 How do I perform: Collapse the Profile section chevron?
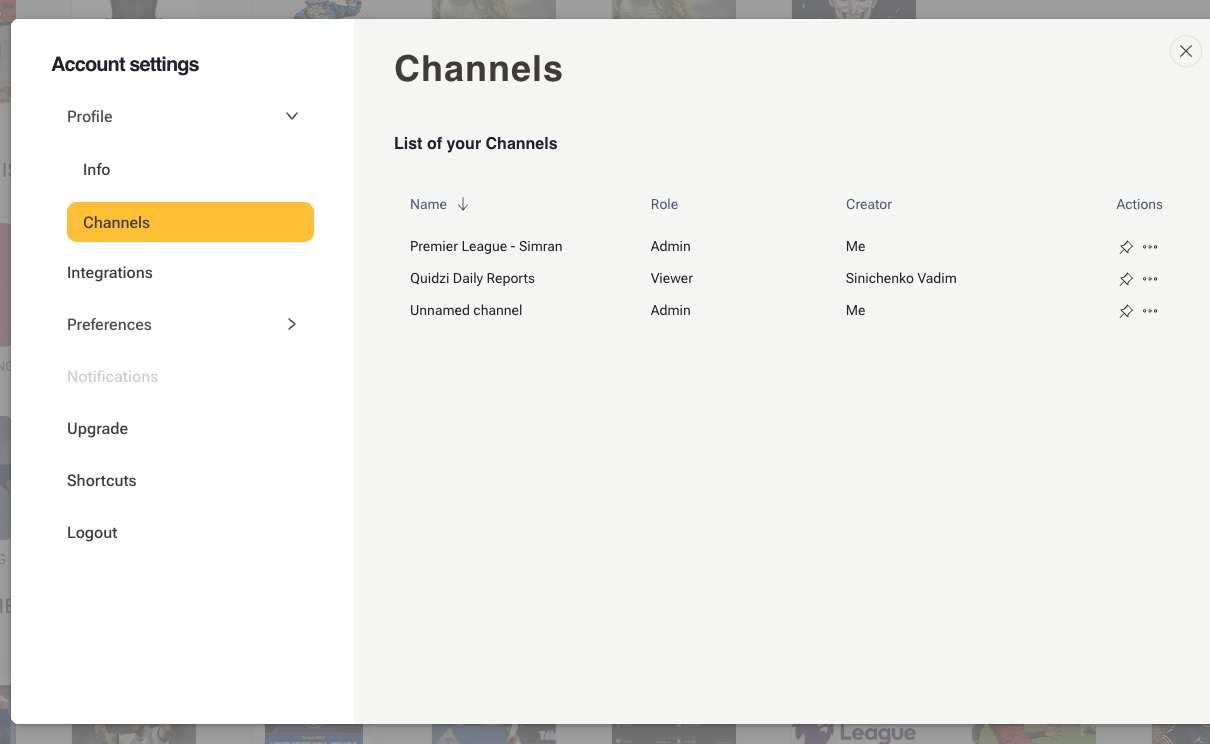[292, 116]
